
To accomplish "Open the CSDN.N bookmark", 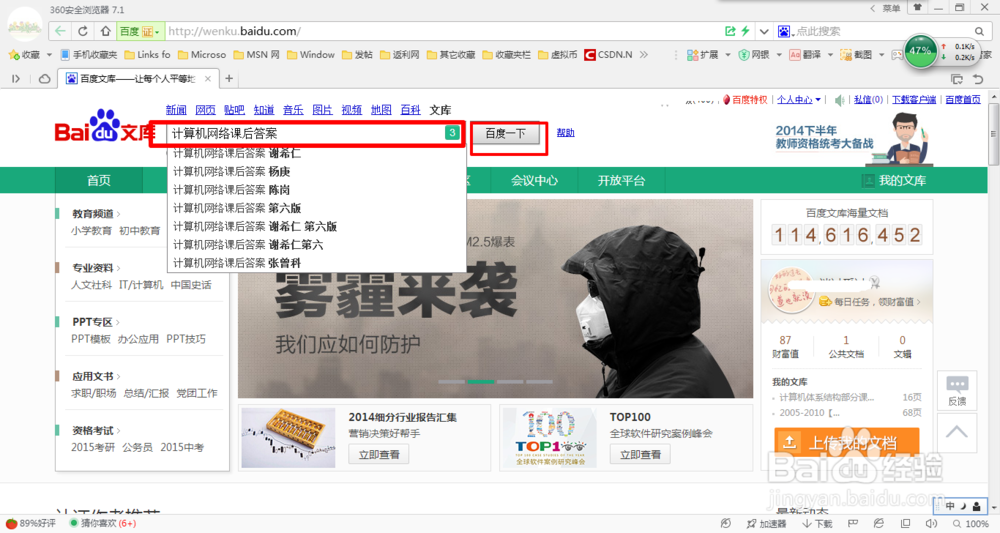I will point(608,55).
